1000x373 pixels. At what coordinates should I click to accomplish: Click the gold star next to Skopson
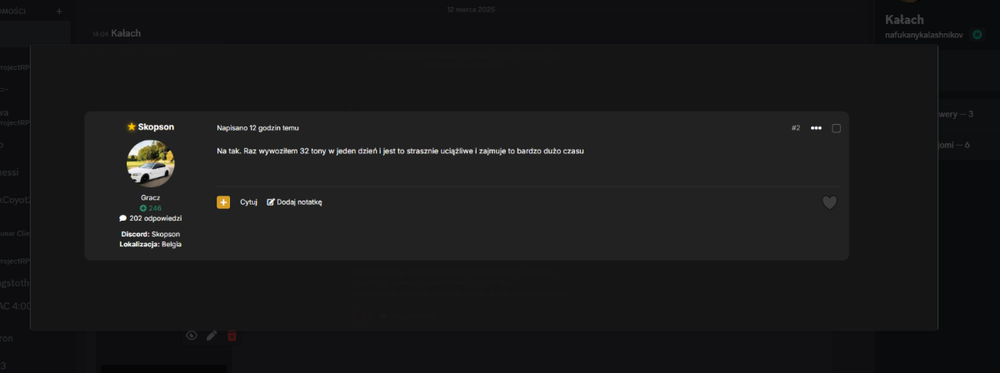(131, 127)
